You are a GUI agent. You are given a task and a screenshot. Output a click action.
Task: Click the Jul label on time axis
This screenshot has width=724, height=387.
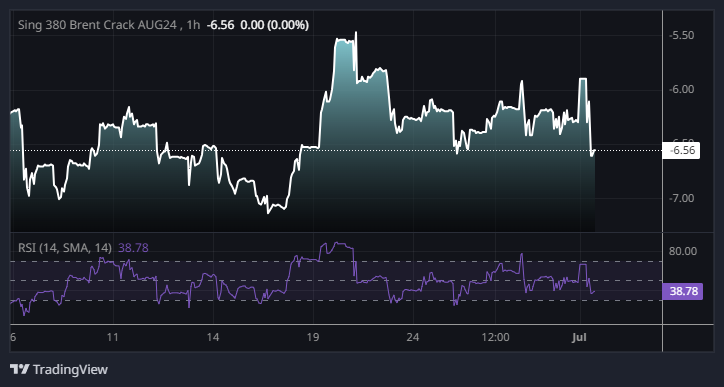pyautogui.click(x=579, y=337)
